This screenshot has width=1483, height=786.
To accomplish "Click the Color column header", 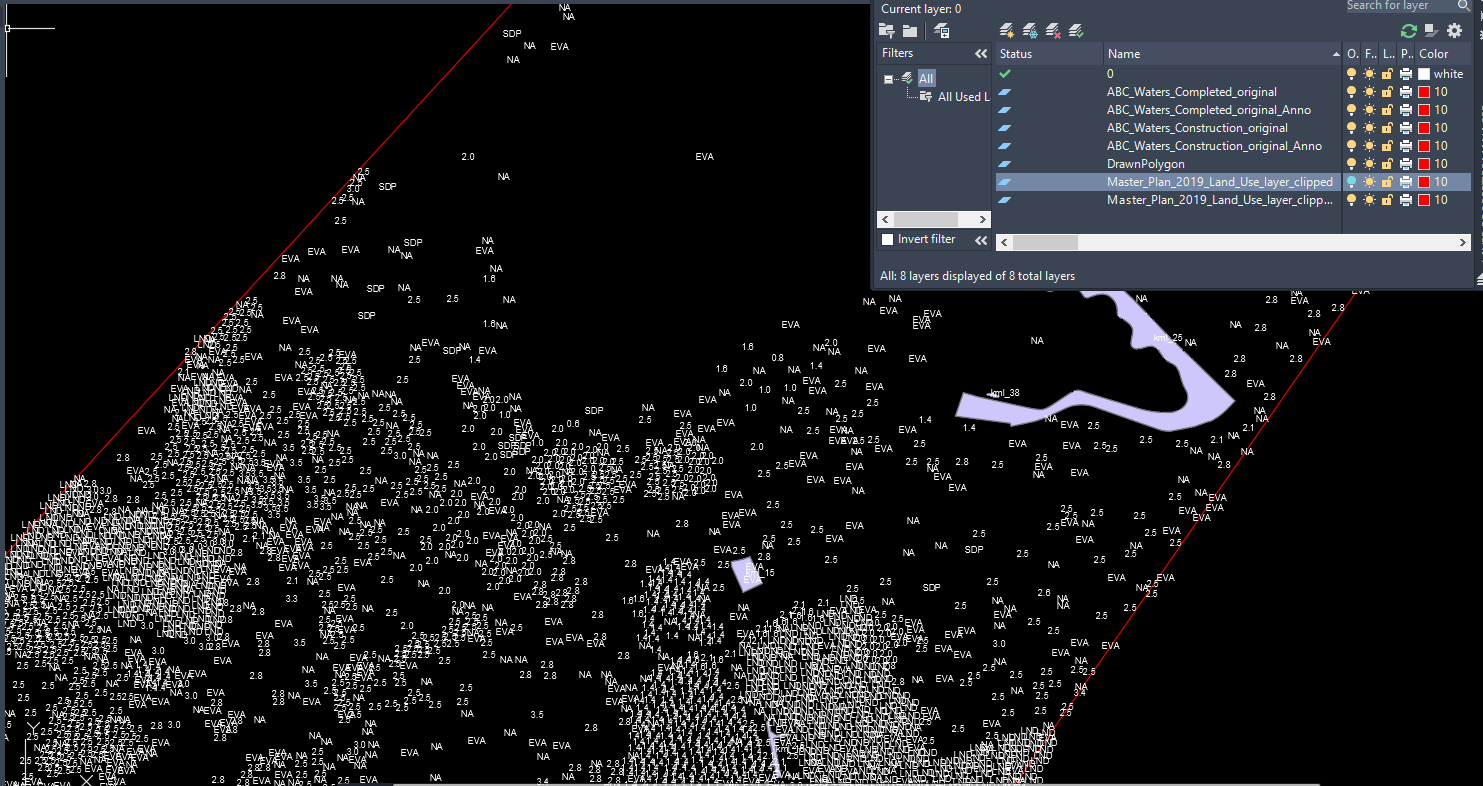I will click(1443, 54).
